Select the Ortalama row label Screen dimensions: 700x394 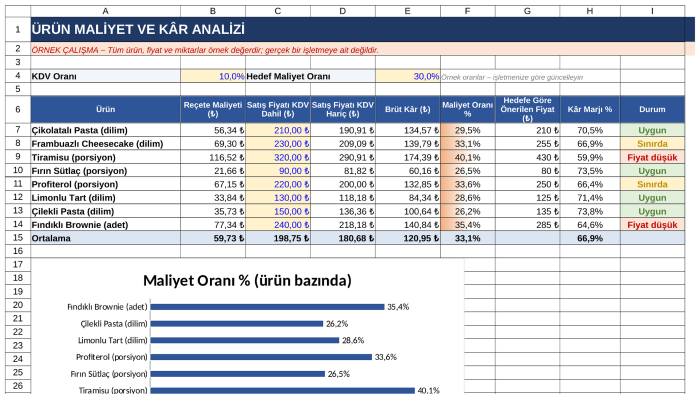pos(105,238)
